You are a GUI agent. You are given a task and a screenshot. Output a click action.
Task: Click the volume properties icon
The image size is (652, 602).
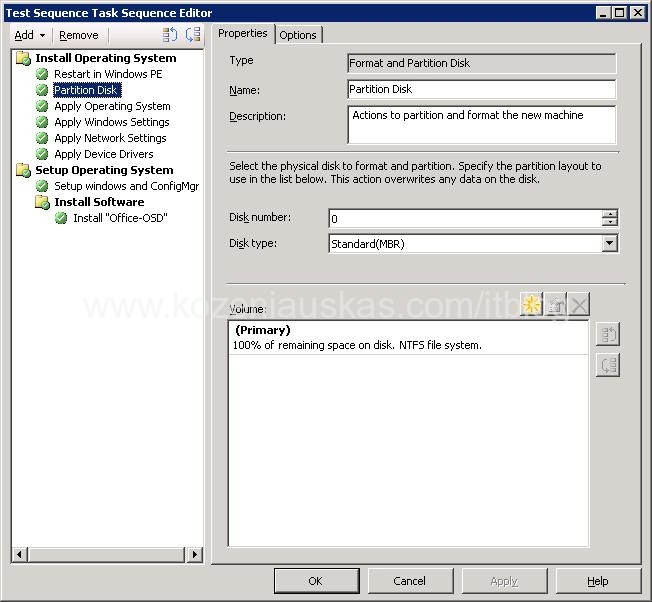[x=555, y=306]
